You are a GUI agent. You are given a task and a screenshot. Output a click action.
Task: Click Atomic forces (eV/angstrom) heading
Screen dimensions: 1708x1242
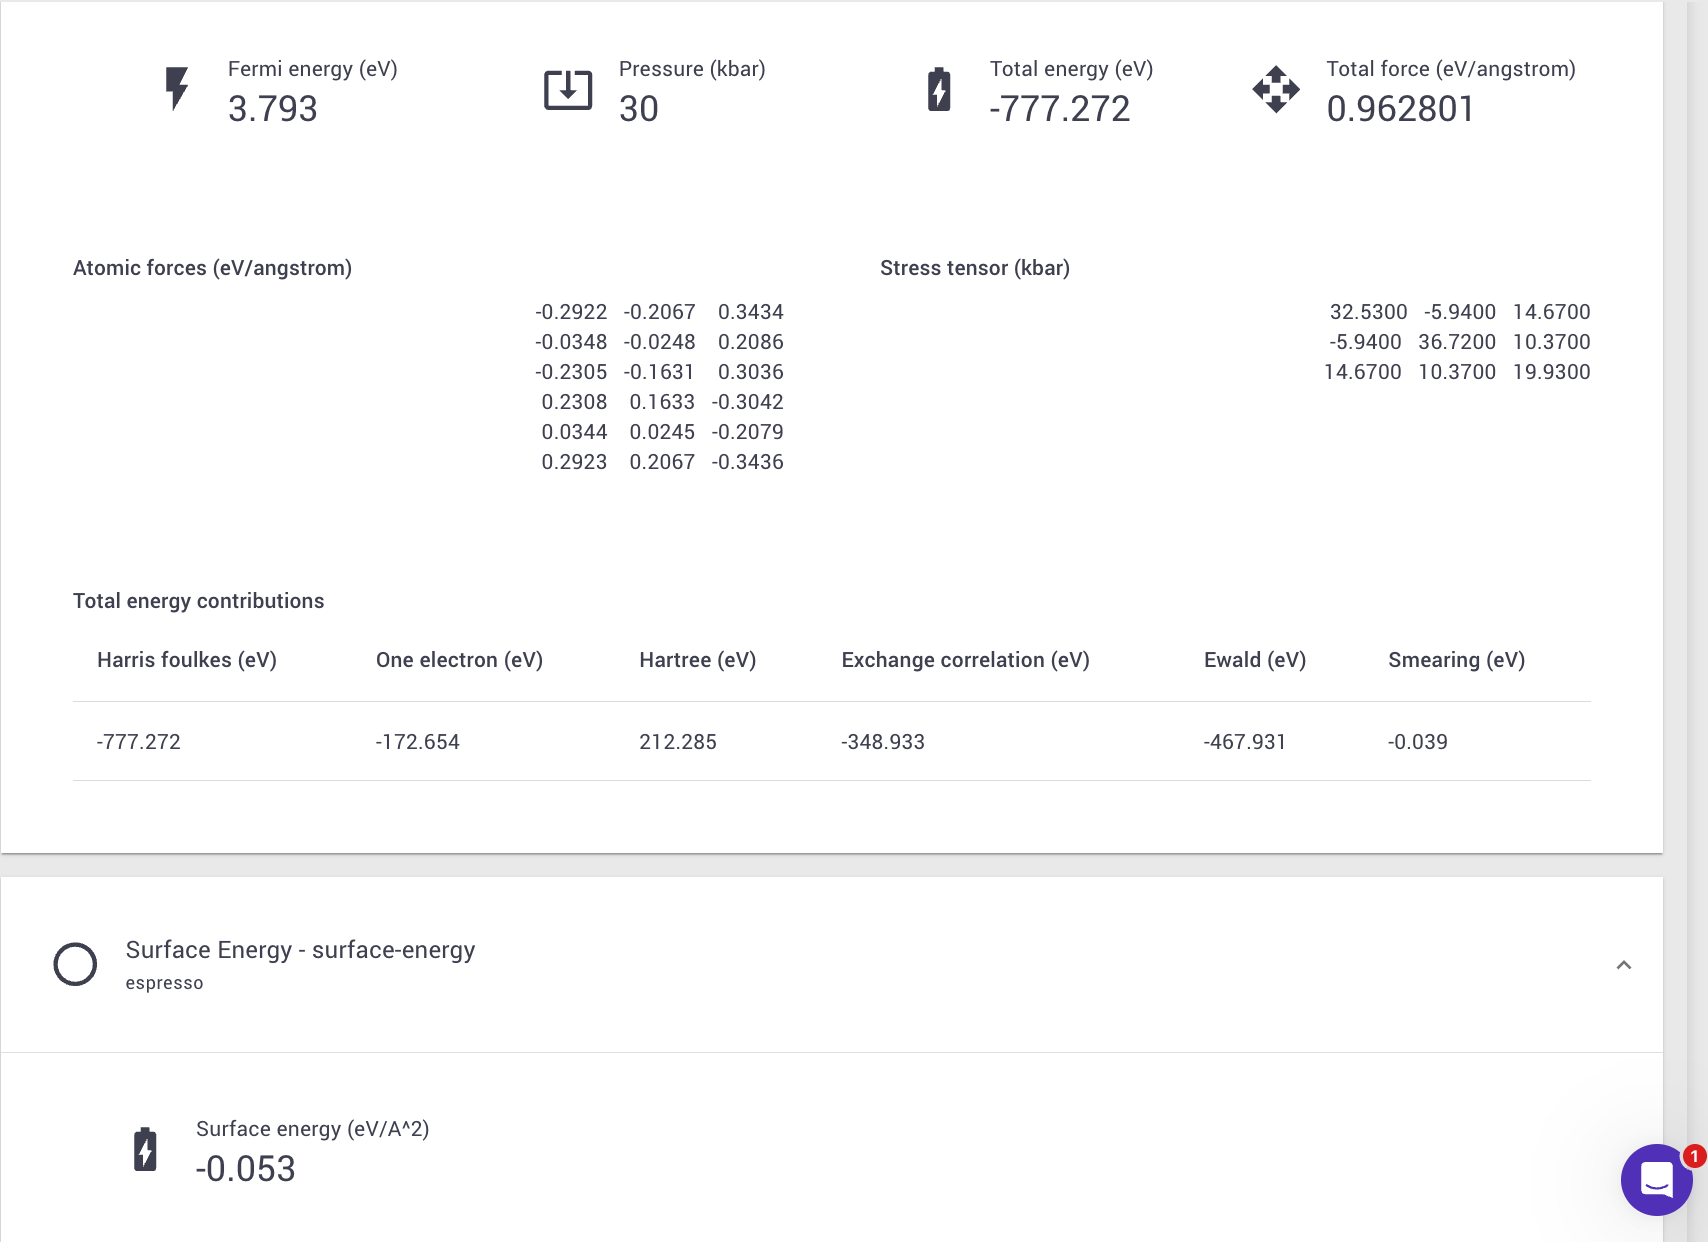[212, 268]
